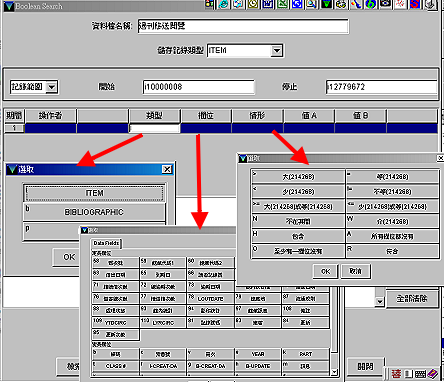
Task: Choose field number 95 button
Action: coord(115,334)
